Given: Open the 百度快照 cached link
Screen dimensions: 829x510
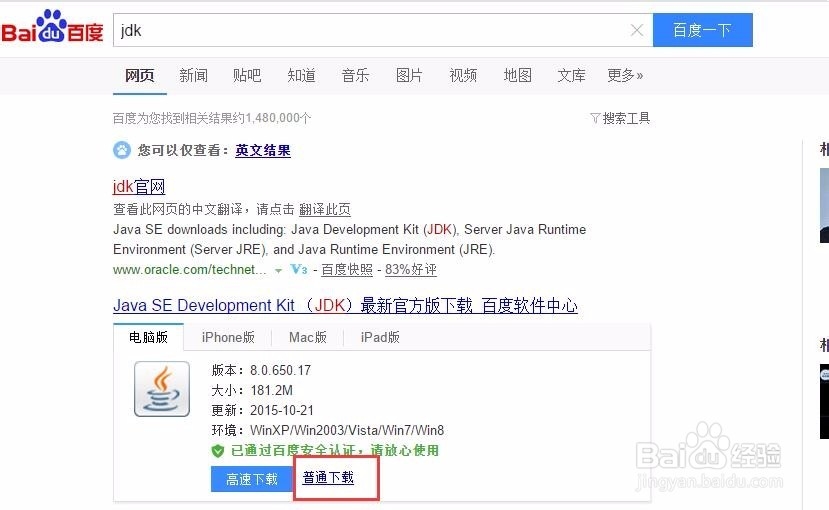Looking at the screenshot, I should click(x=347, y=270).
